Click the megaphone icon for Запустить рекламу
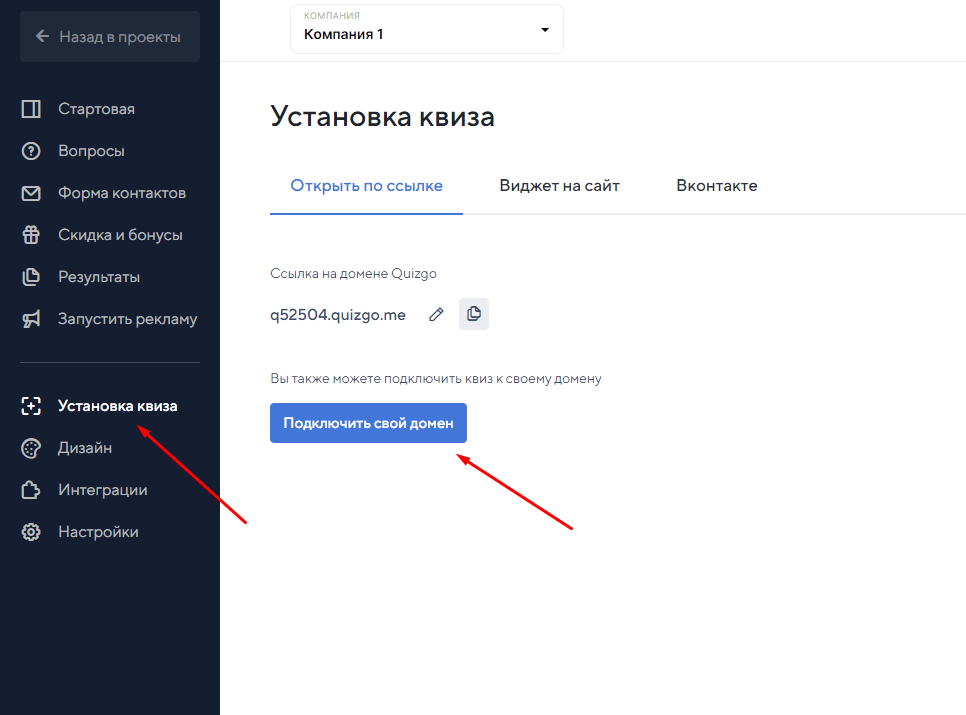This screenshot has width=966, height=715. (31, 318)
